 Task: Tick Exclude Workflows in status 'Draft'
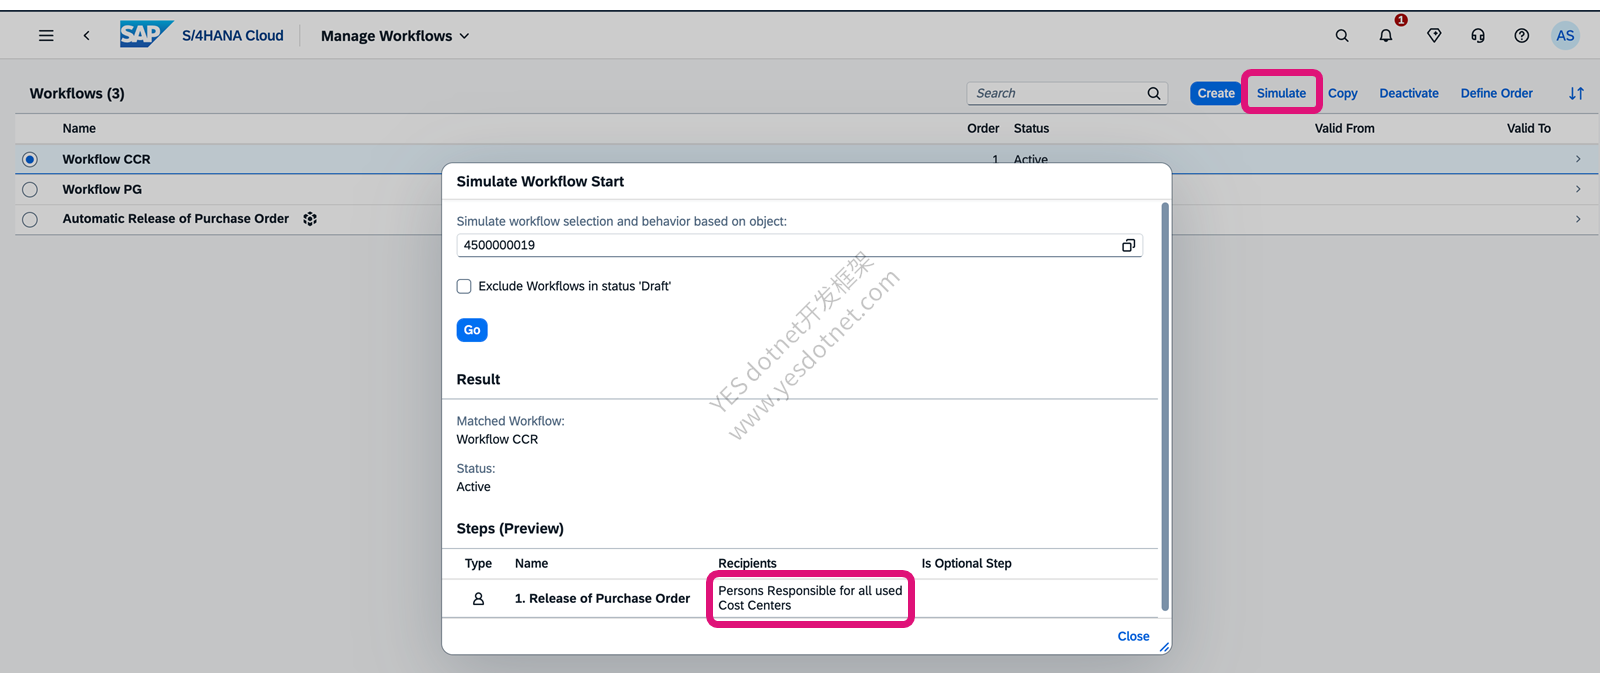(464, 286)
